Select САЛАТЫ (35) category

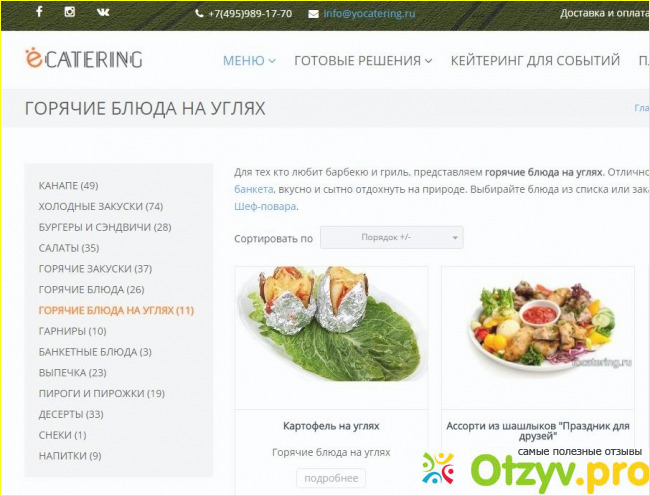point(69,248)
